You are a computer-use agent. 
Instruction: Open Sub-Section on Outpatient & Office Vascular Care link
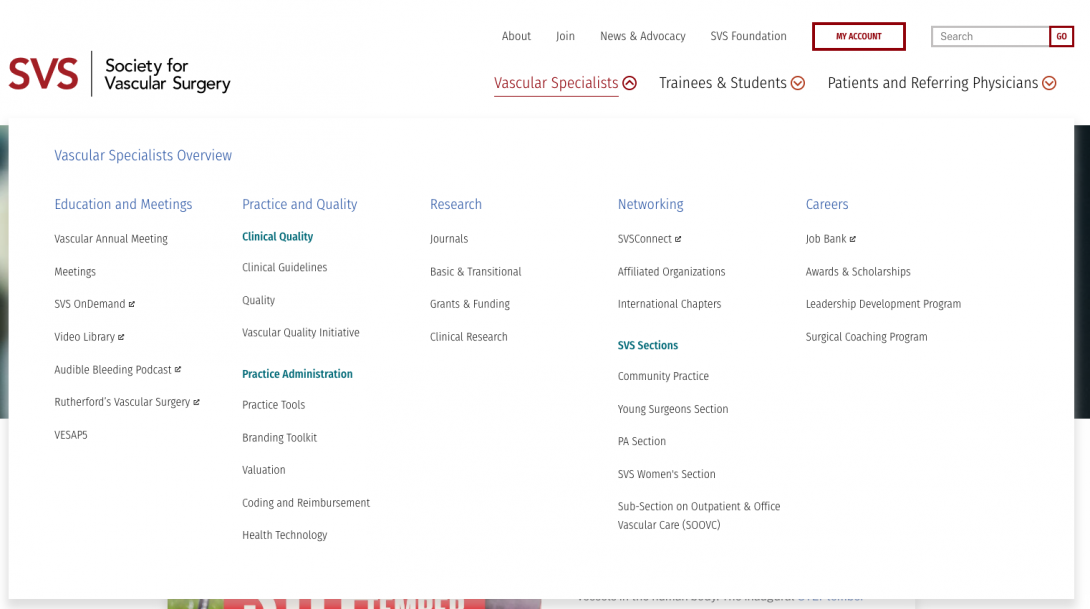pos(699,516)
